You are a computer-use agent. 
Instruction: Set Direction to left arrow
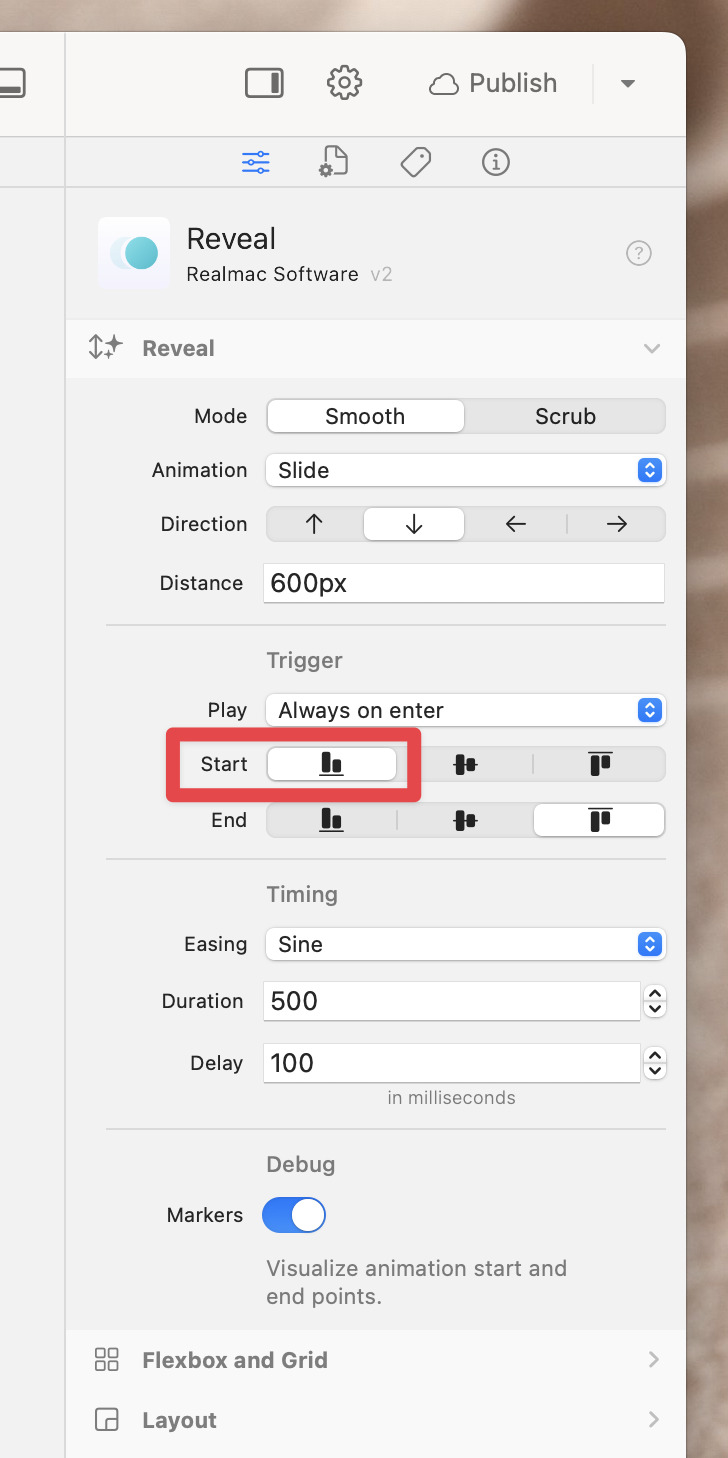(x=516, y=524)
